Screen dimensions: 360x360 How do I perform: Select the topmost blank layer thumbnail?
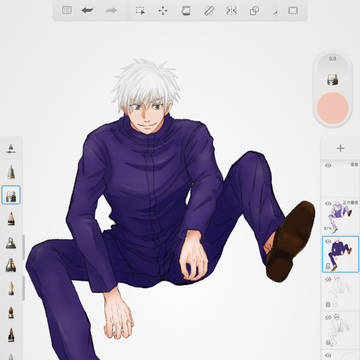tap(340, 179)
